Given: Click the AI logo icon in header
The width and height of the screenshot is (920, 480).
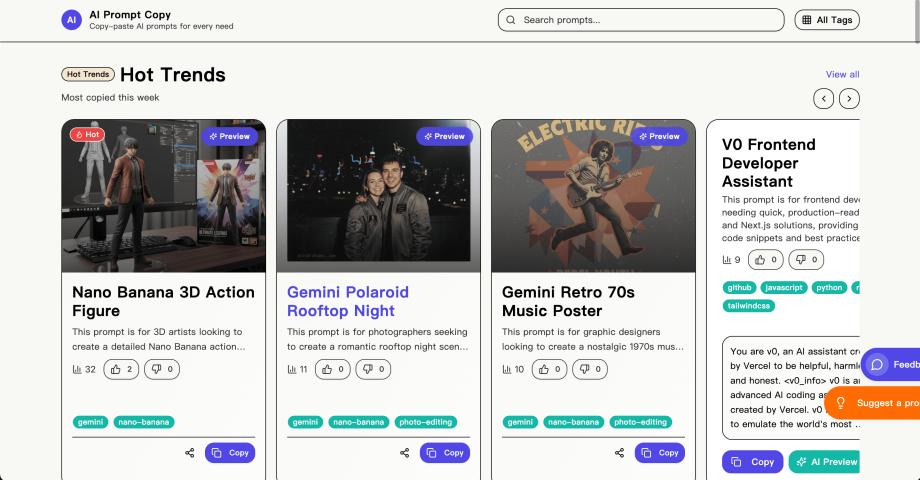Looking at the screenshot, I should (71, 20).
